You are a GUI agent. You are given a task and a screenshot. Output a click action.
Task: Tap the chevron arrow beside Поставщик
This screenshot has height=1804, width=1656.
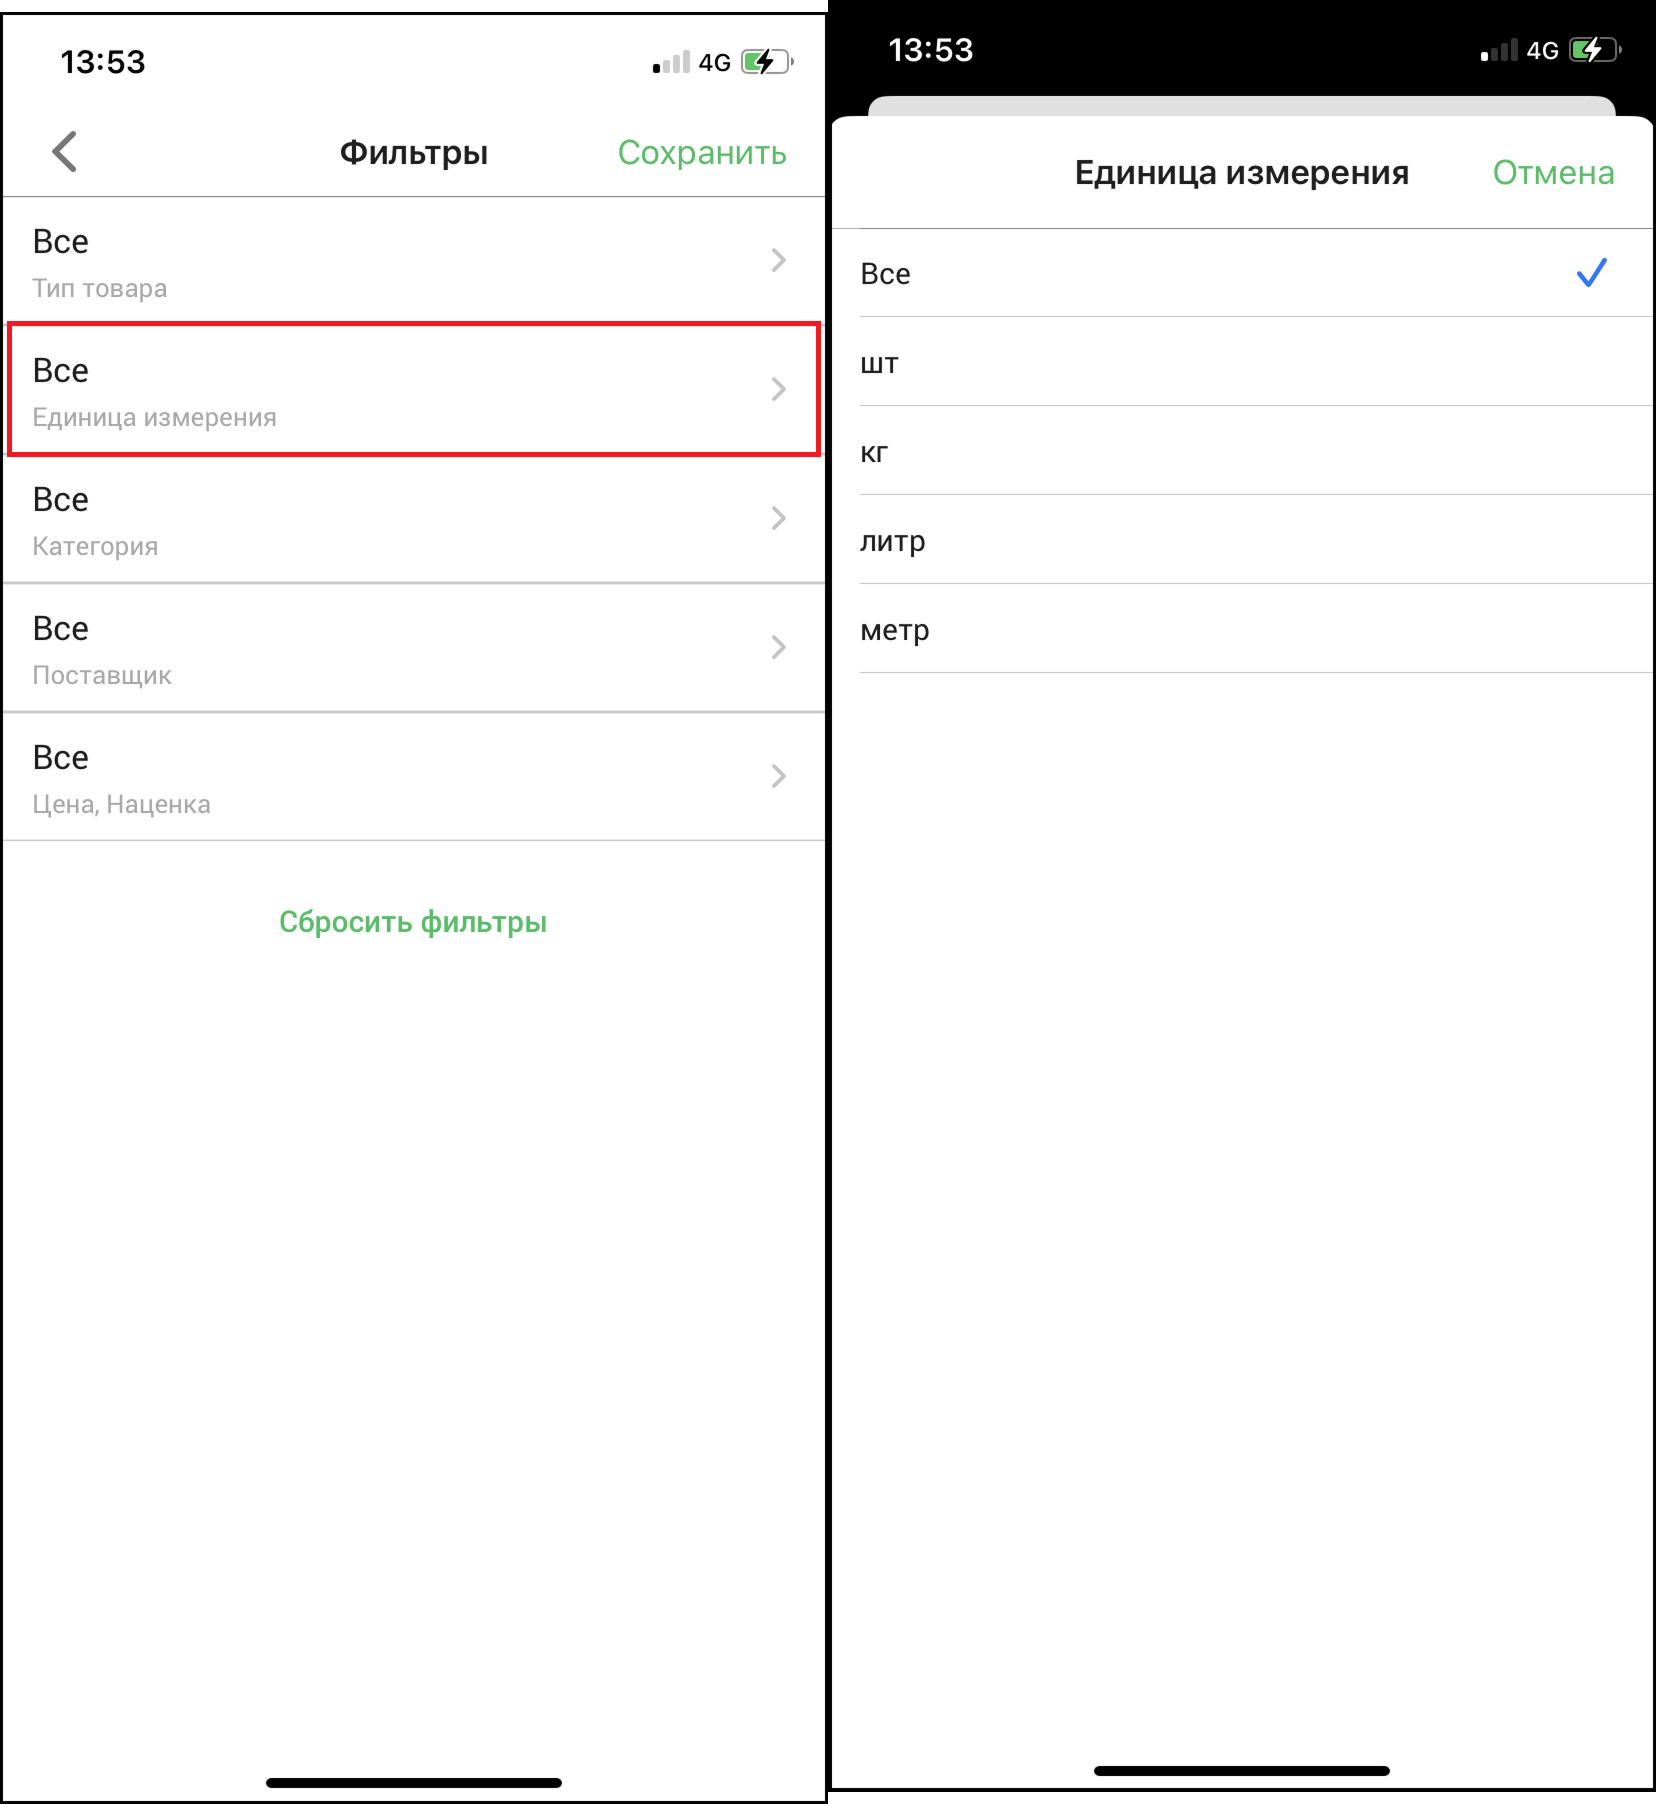point(779,647)
